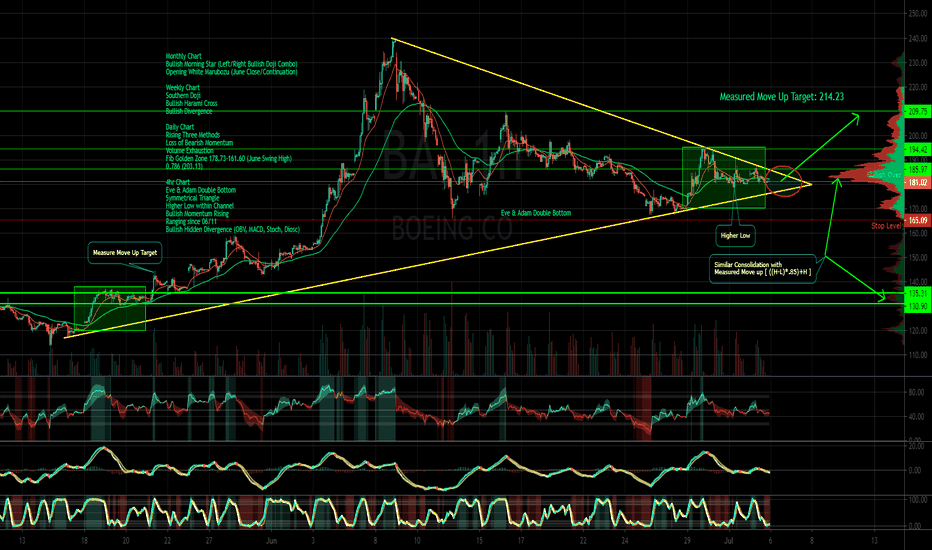
Task: Select the green 185.97 price label
Action: click(917, 170)
